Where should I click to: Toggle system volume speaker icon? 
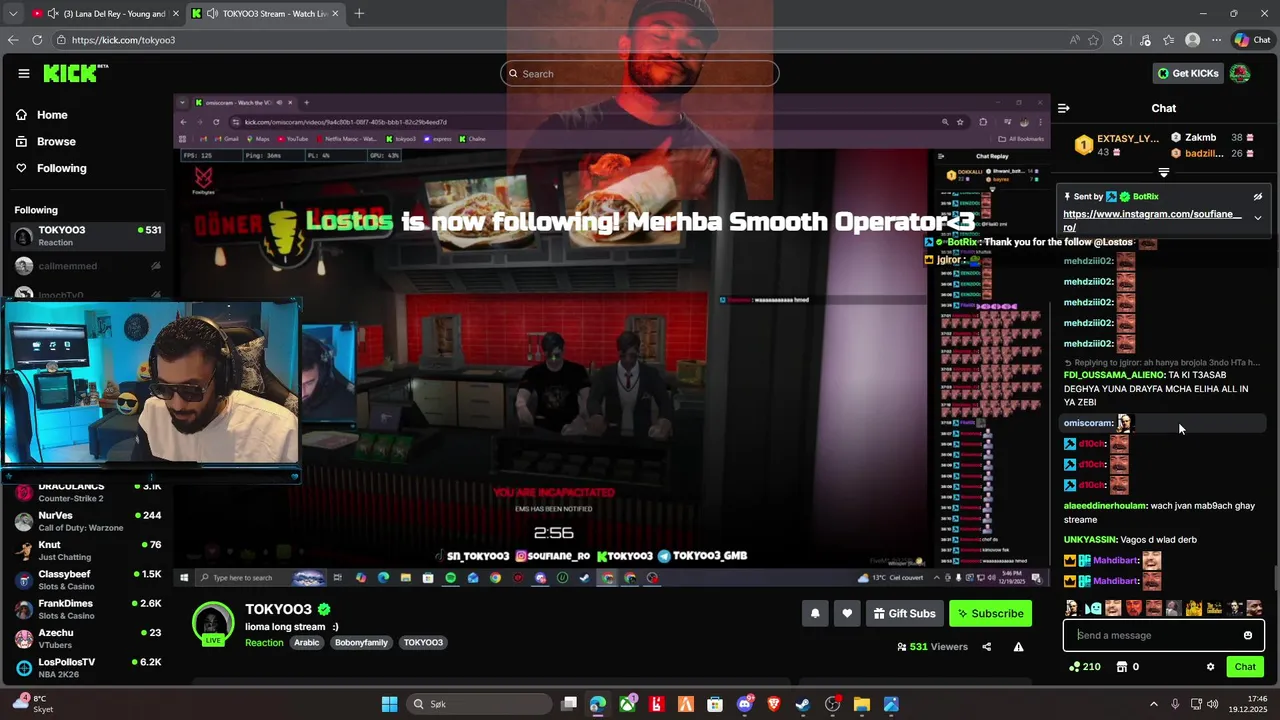tap(1213, 704)
